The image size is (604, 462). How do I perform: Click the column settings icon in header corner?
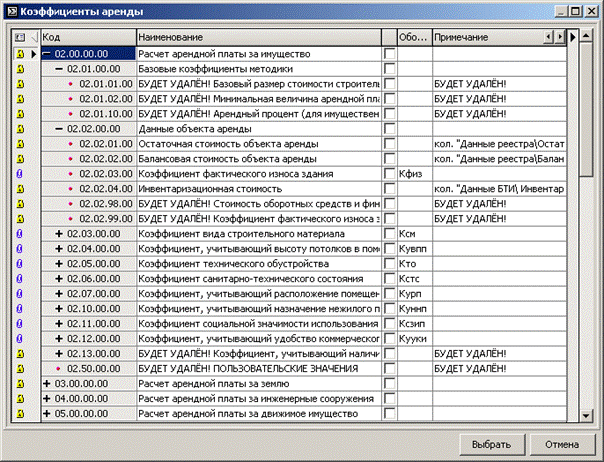(x=18, y=37)
